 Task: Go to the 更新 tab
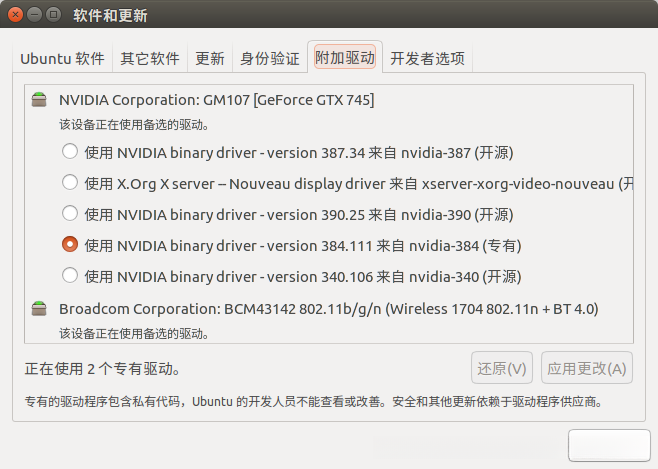pos(210,58)
